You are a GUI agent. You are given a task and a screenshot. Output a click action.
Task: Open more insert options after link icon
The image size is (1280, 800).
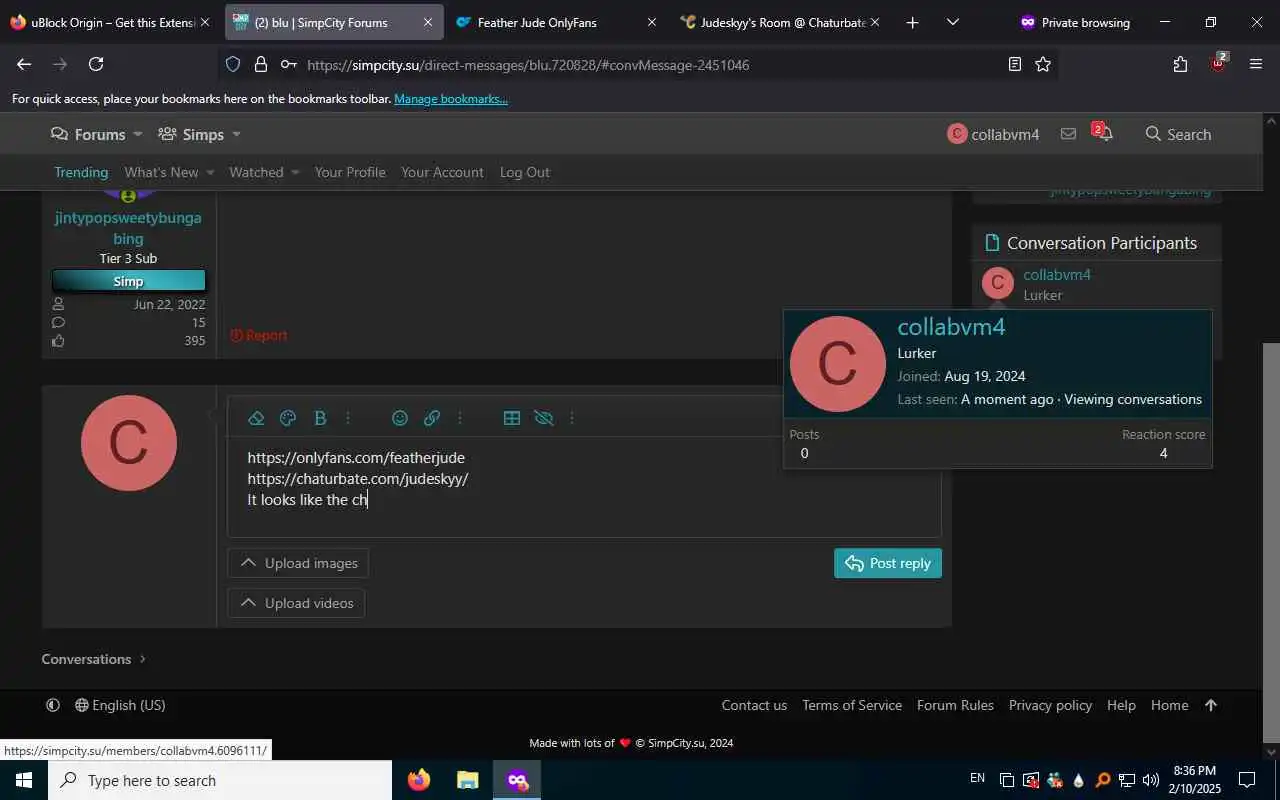click(x=460, y=418)
